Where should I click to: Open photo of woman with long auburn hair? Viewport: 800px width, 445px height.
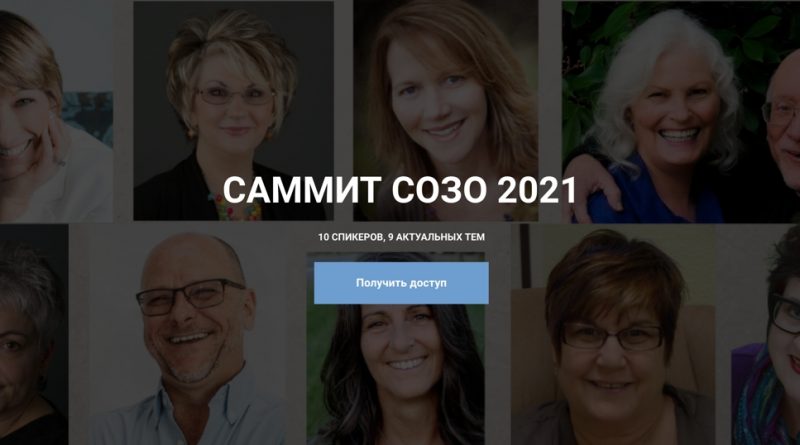tap(445, 111)
